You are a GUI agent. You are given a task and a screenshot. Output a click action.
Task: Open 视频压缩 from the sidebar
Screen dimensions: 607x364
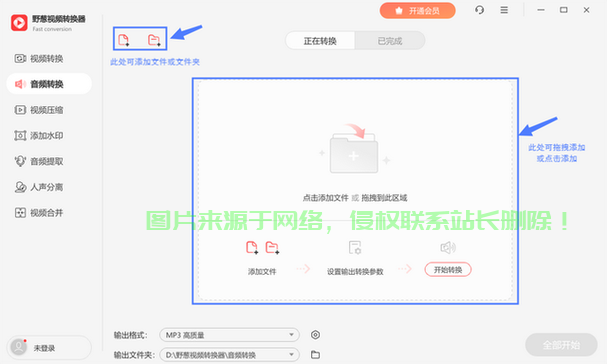pyautogui.click(x=49, y=110)
